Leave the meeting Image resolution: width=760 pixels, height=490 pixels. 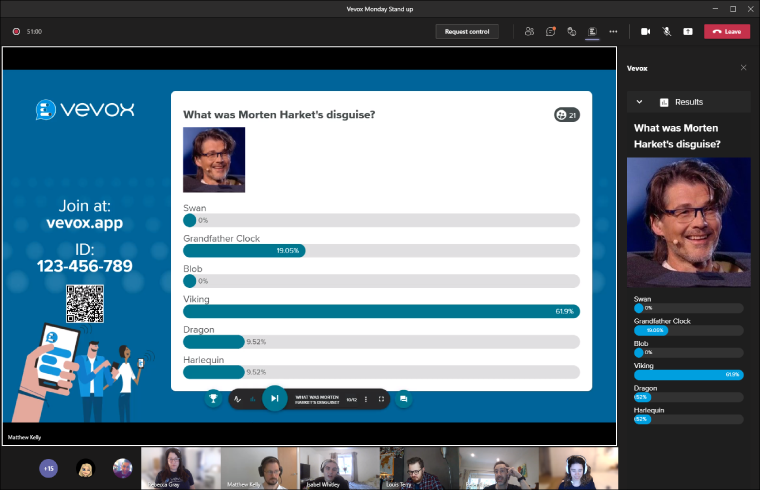click(727, 31)
